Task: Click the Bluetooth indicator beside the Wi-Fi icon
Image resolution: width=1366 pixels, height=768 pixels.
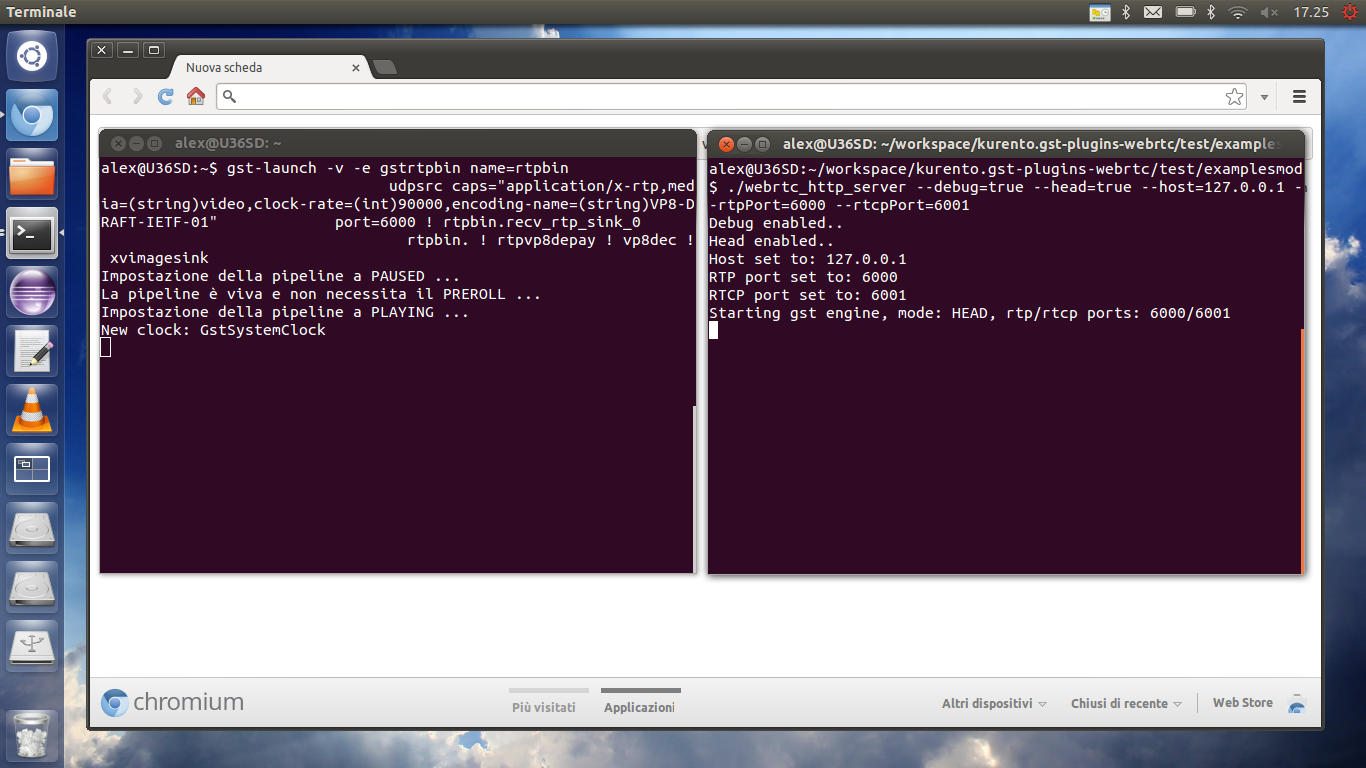Action: coord(1210,12)
